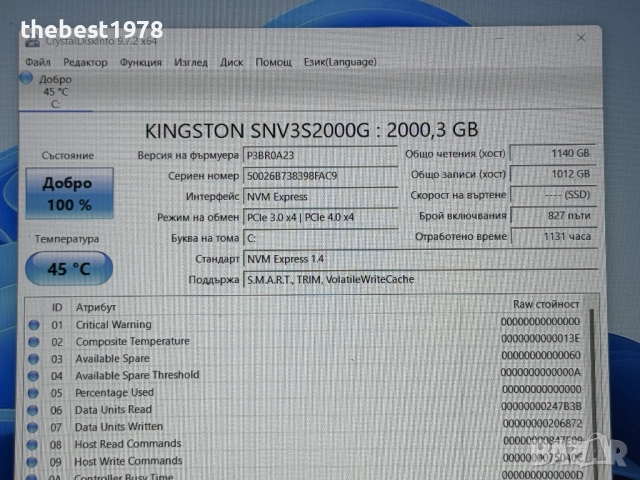Click the status icon for Host Read Commands
The width and height of the screenshot is (640, 480).
[32, 444]
